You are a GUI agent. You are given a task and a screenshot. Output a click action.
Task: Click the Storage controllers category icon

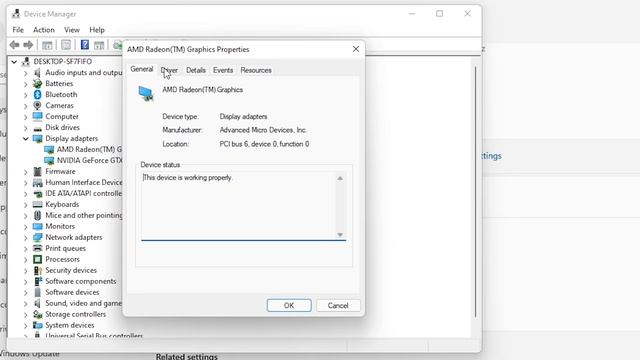[38, 314]
